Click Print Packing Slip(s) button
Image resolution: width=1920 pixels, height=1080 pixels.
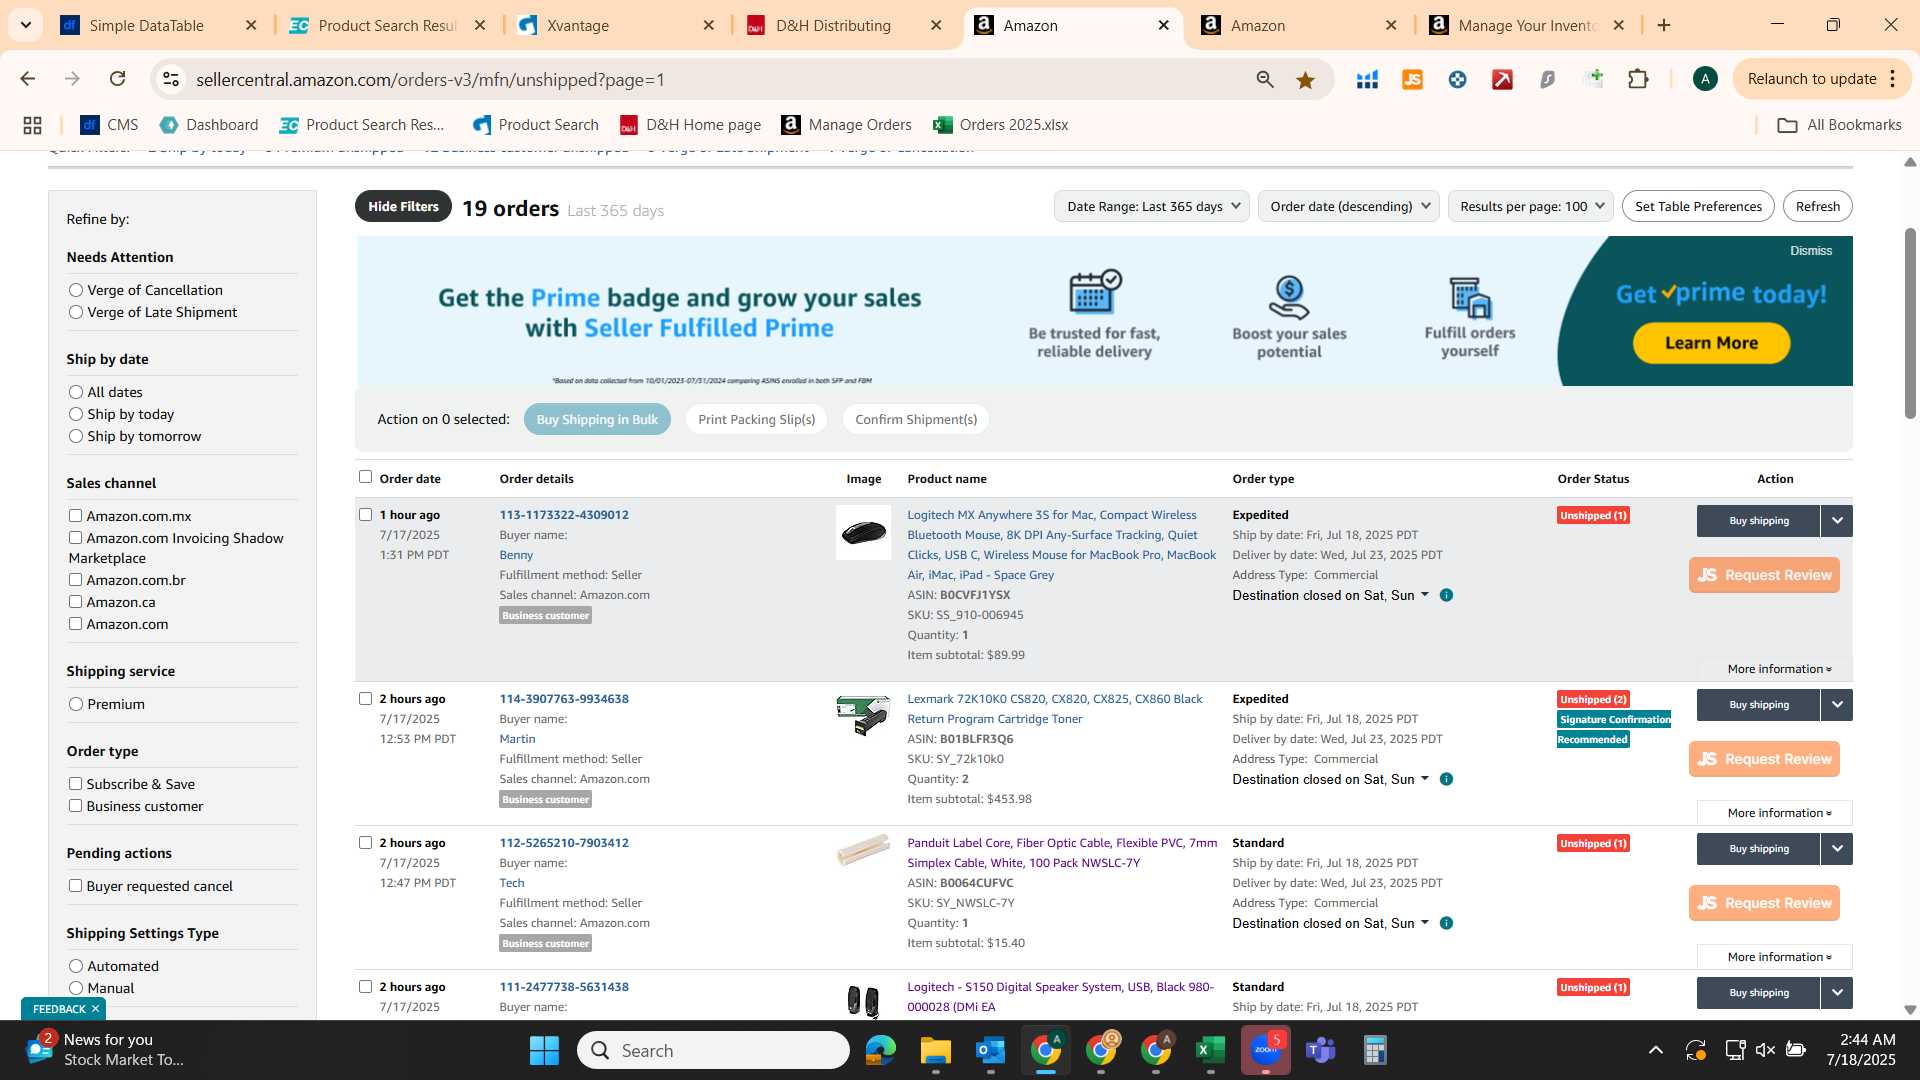click(x=756, y=419)
